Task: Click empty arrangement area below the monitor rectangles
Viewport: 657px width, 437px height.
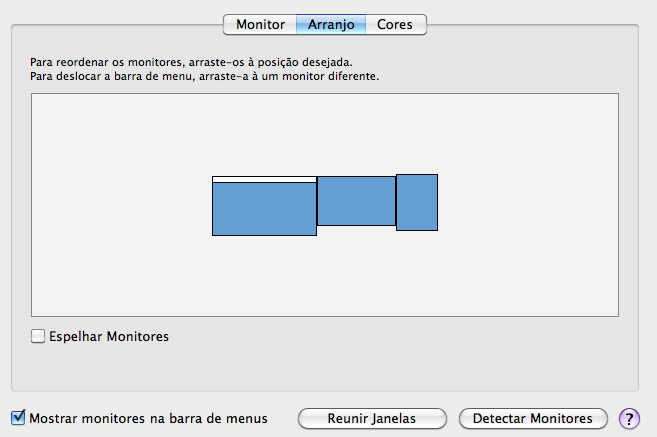Action: pyautogui.click(x=325, y=277)
